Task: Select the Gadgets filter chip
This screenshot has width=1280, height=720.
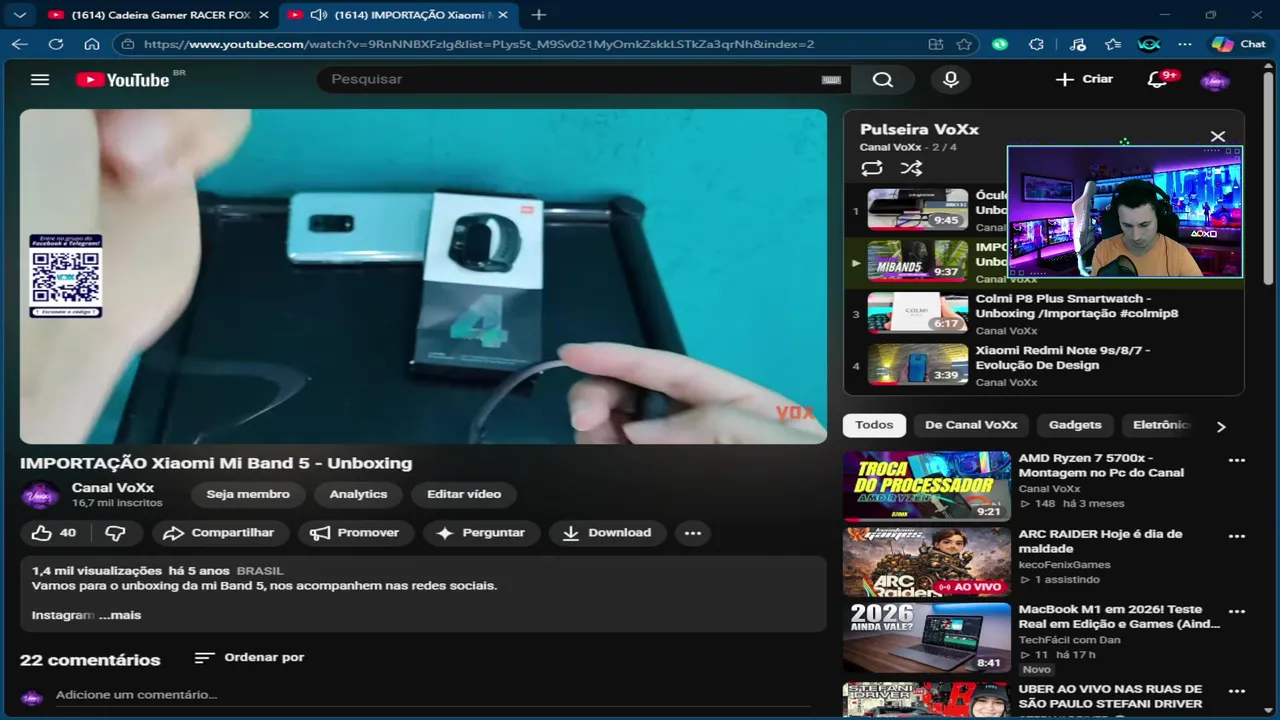Action: click(1075, 425)
